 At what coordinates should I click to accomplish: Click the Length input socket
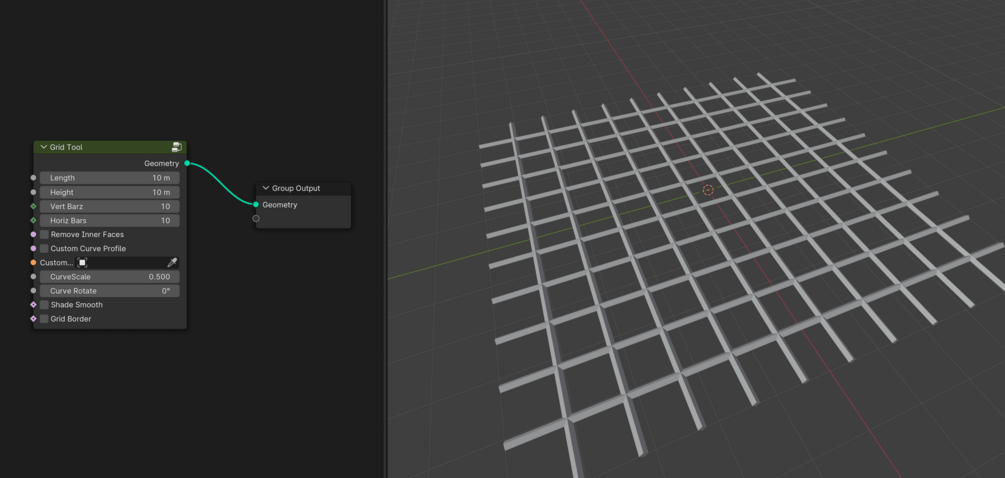click(x=33, y=177)
